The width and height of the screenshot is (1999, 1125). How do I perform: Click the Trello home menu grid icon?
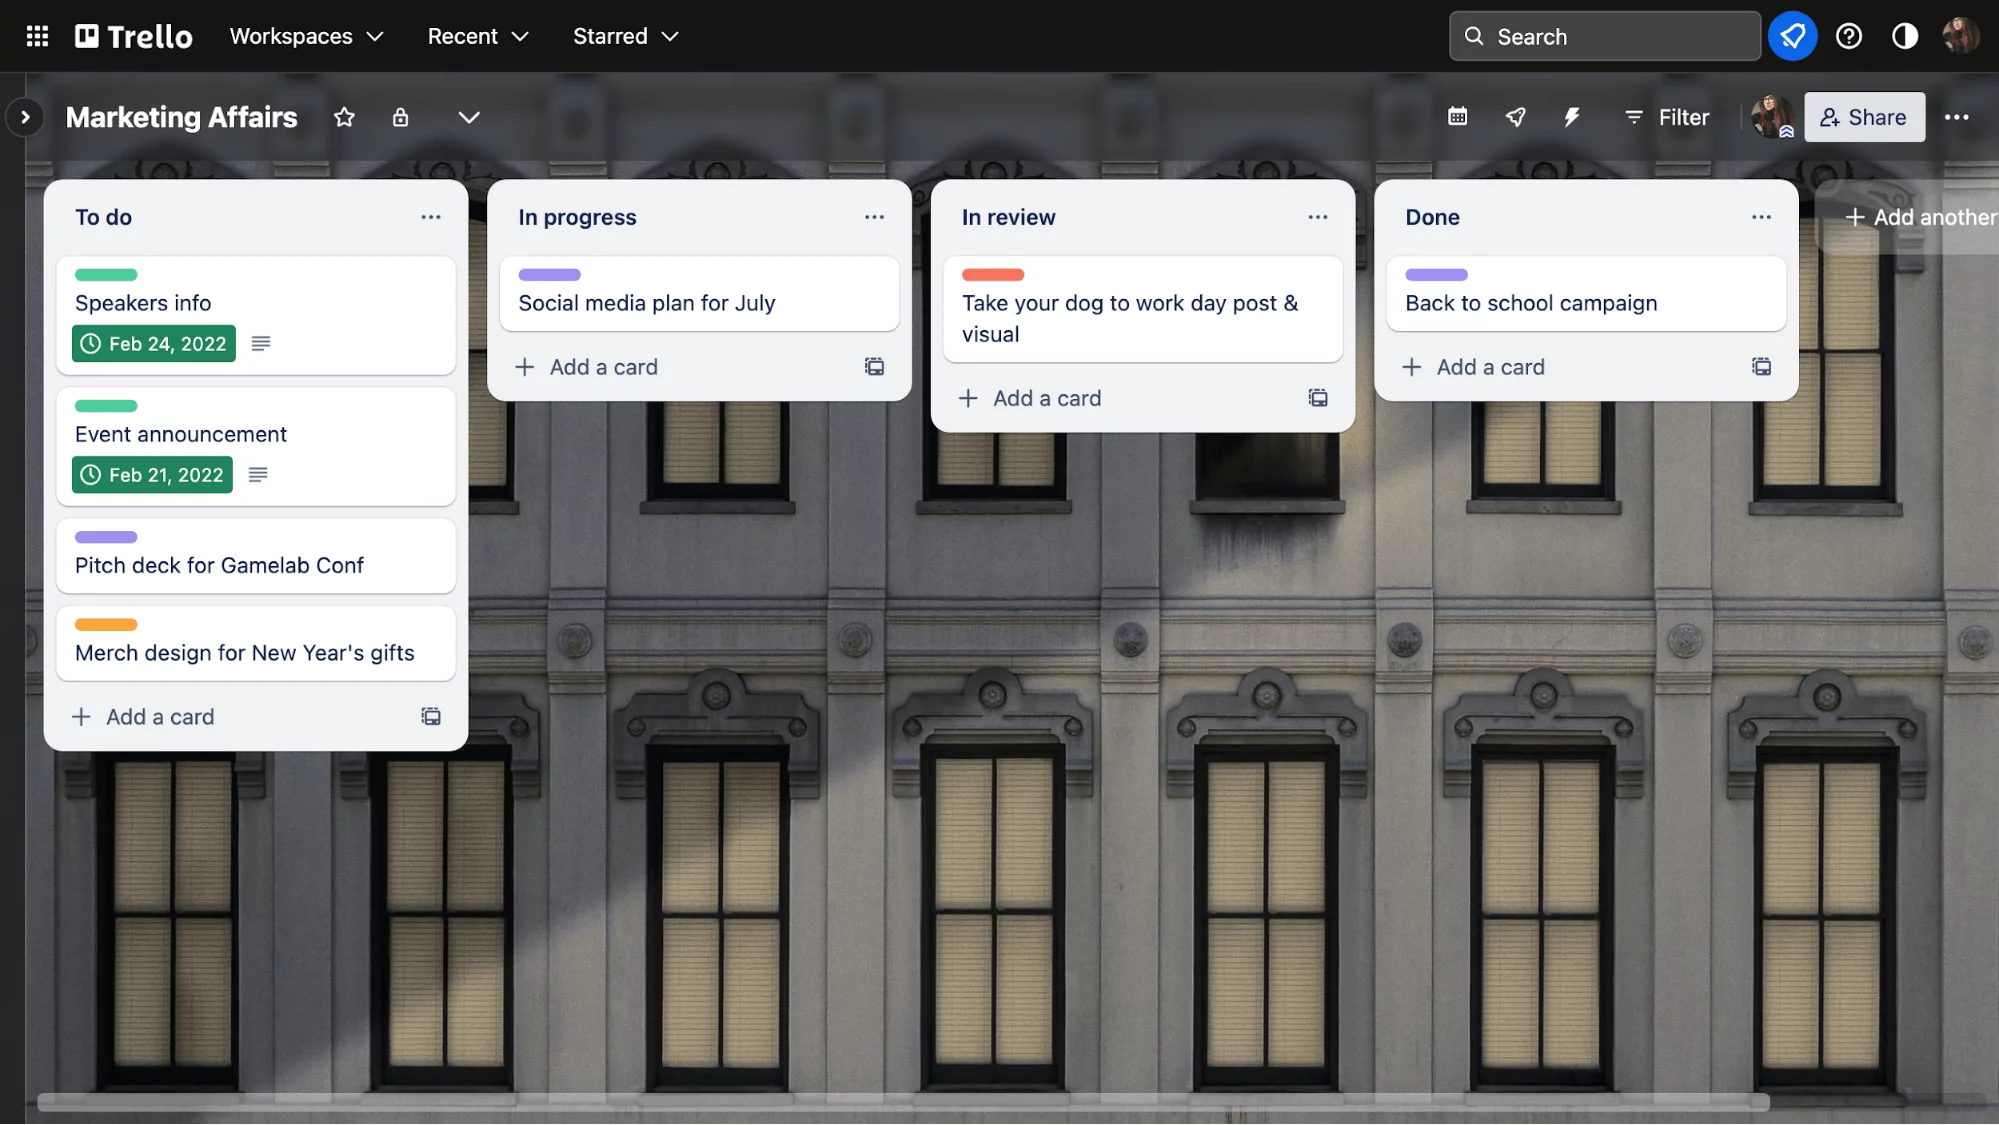point(37,36)
